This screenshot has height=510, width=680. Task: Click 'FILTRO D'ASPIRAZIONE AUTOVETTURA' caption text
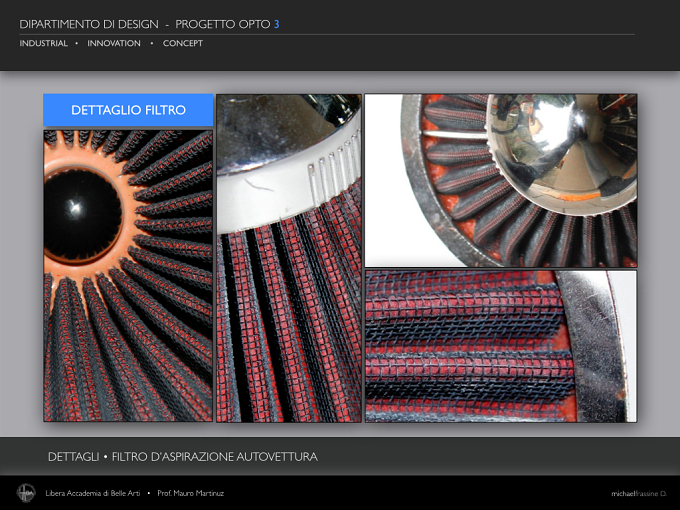point(215,457)
